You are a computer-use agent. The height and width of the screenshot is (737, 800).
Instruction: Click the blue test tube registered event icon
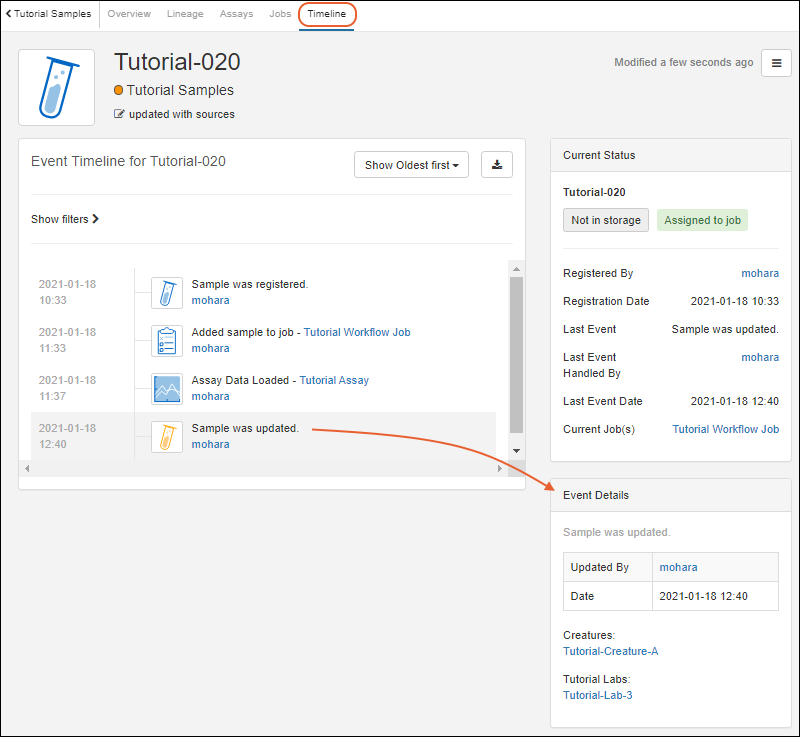point(167,293)
